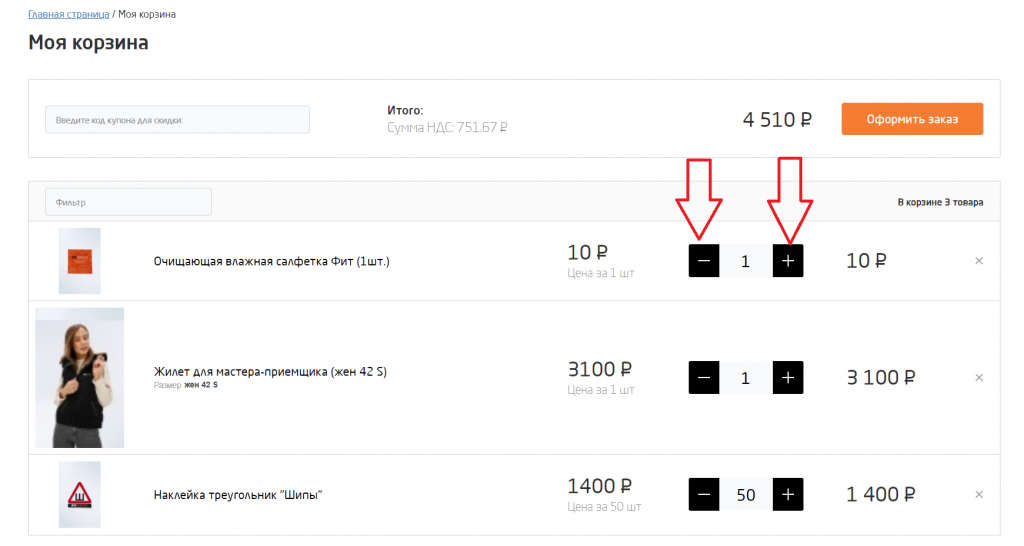
Task: Open the Главная страница breadcrumb link
Action: click(69, 14)
